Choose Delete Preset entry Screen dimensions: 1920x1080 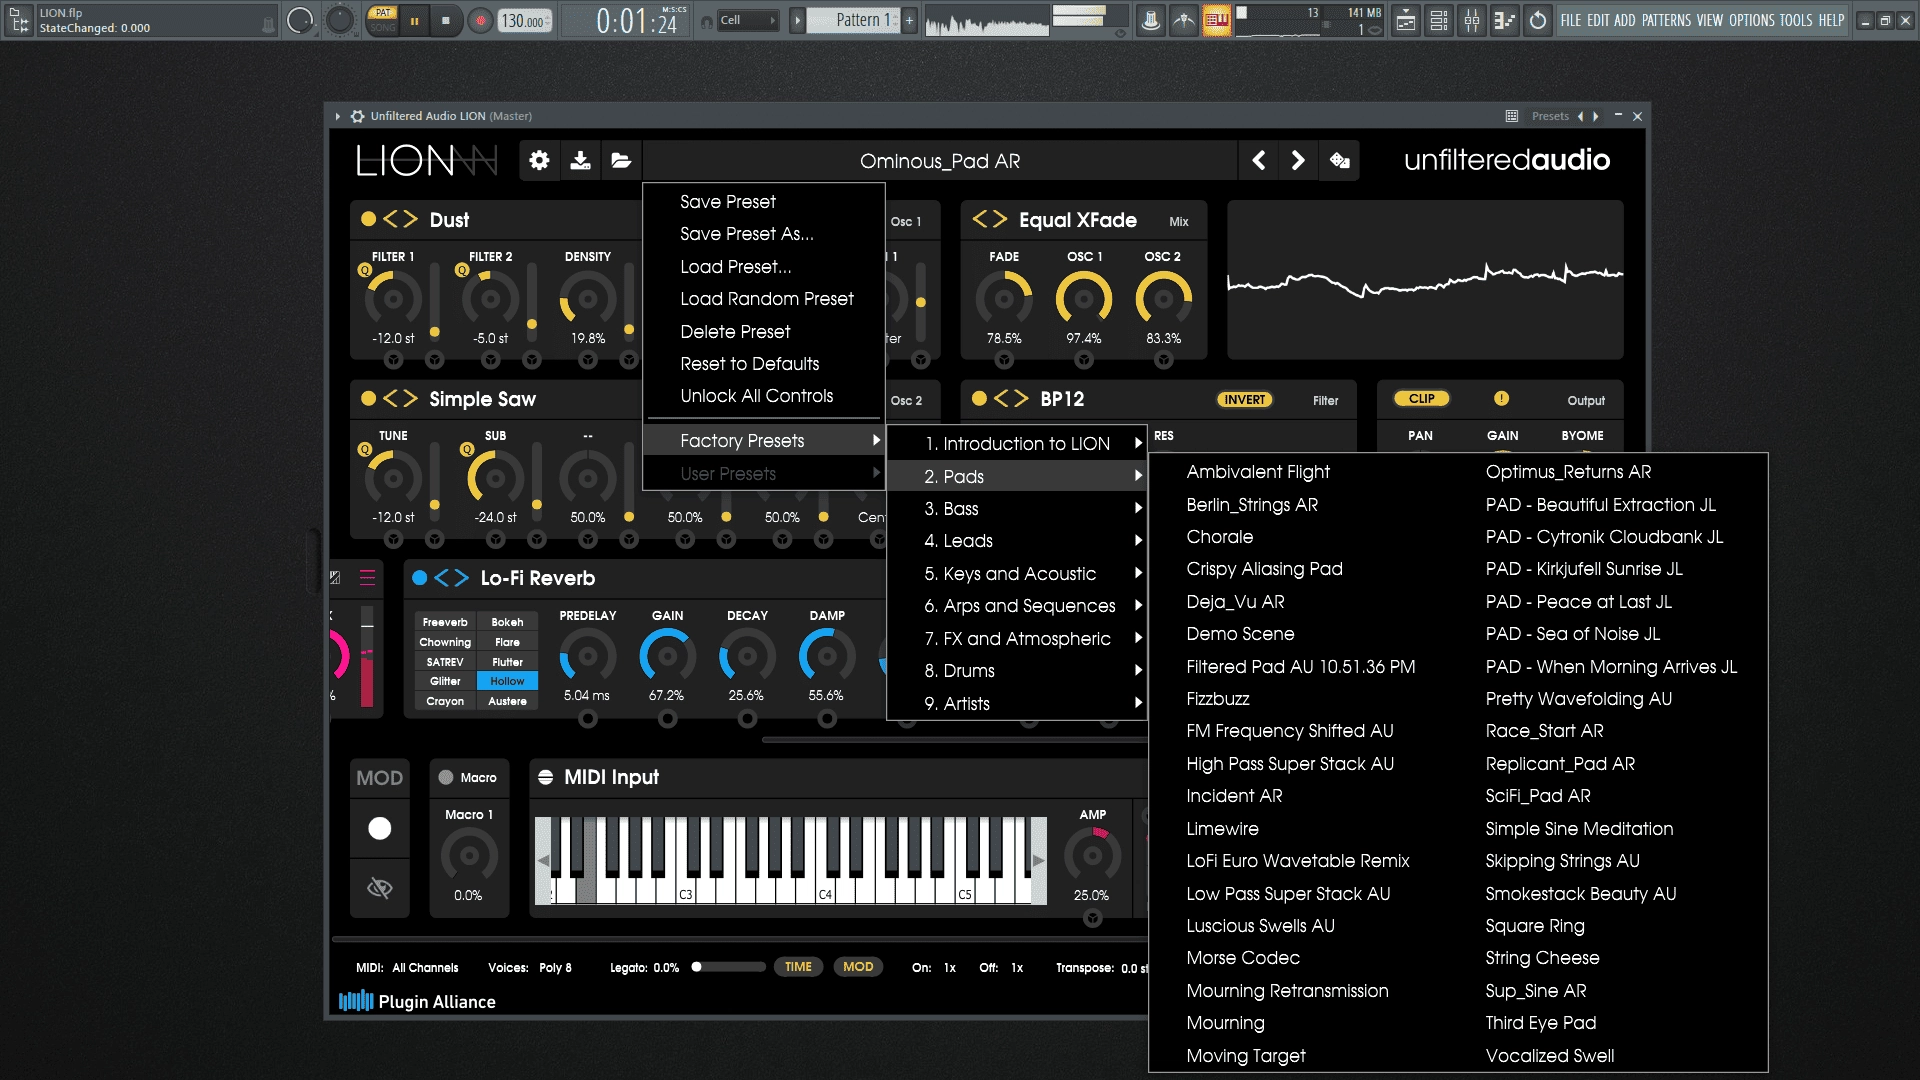point(764,332)
